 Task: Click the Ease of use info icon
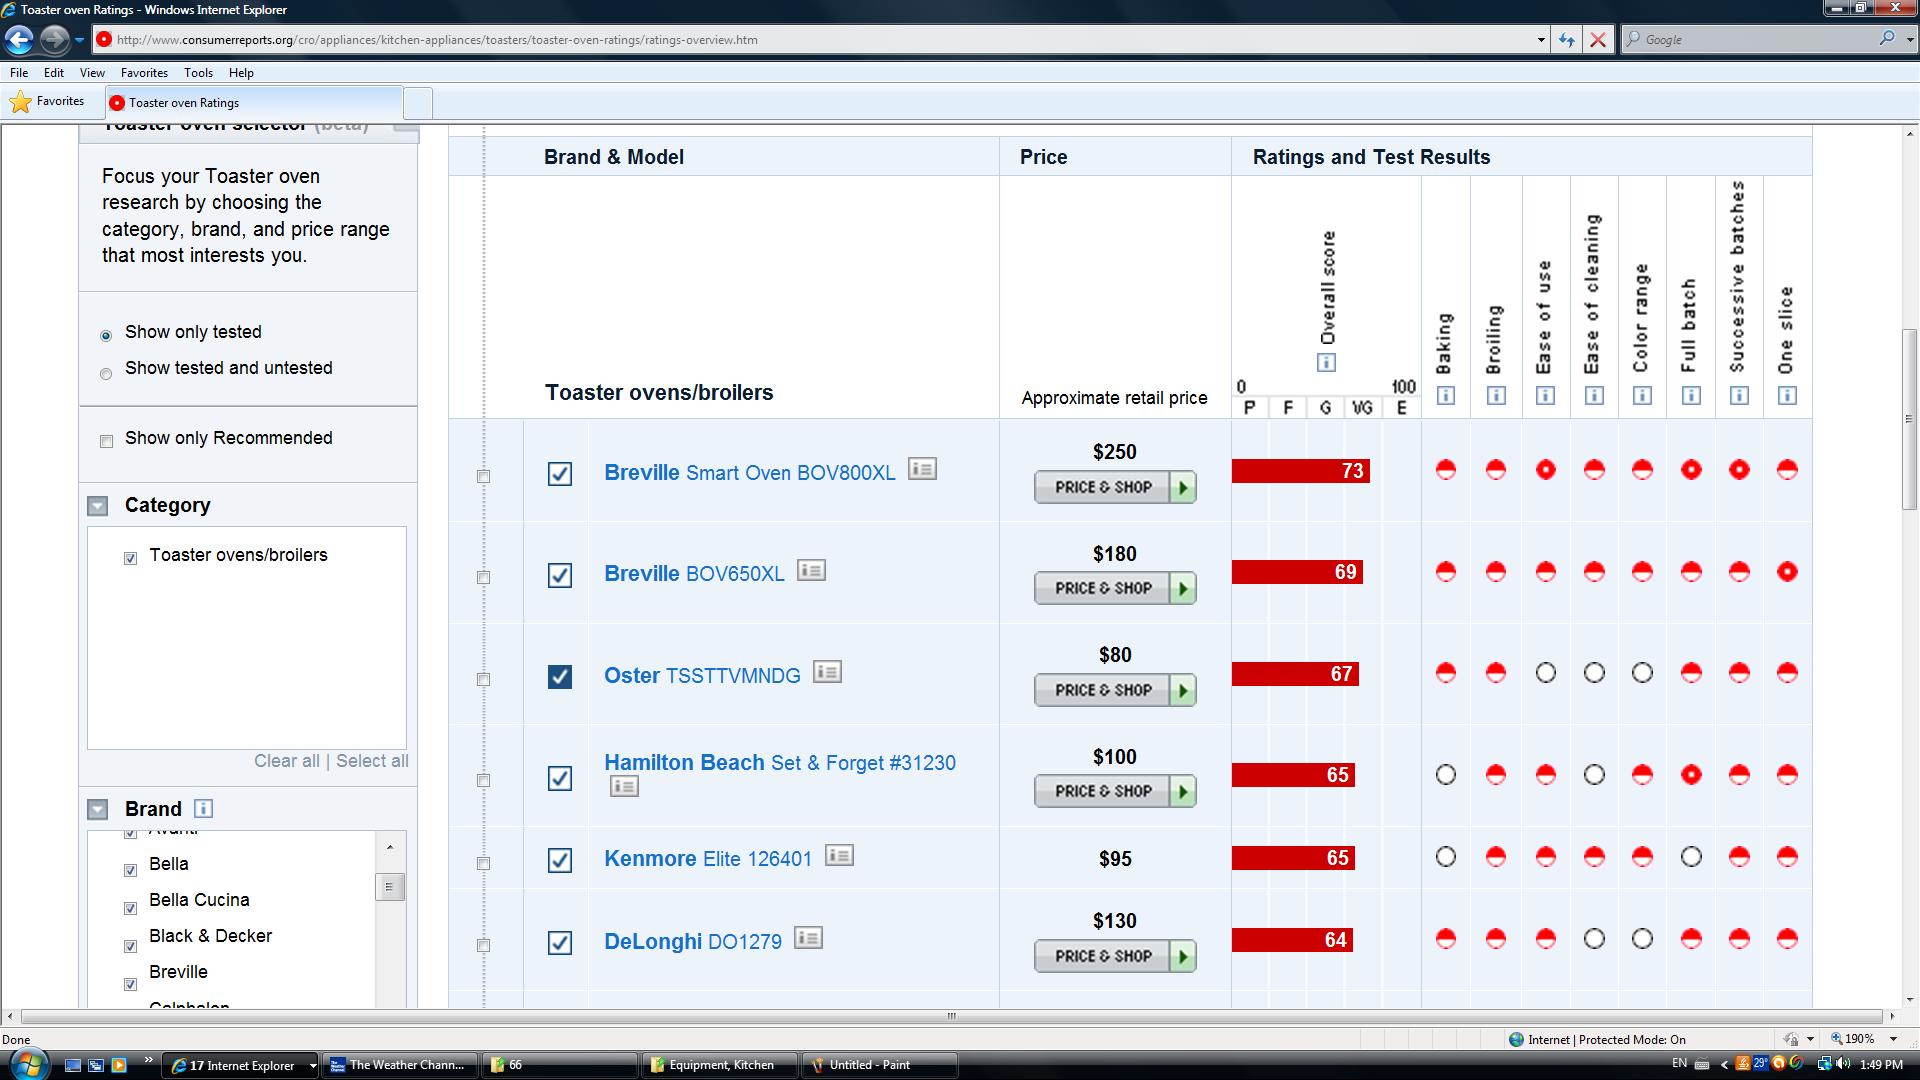tap(1545, 396)
